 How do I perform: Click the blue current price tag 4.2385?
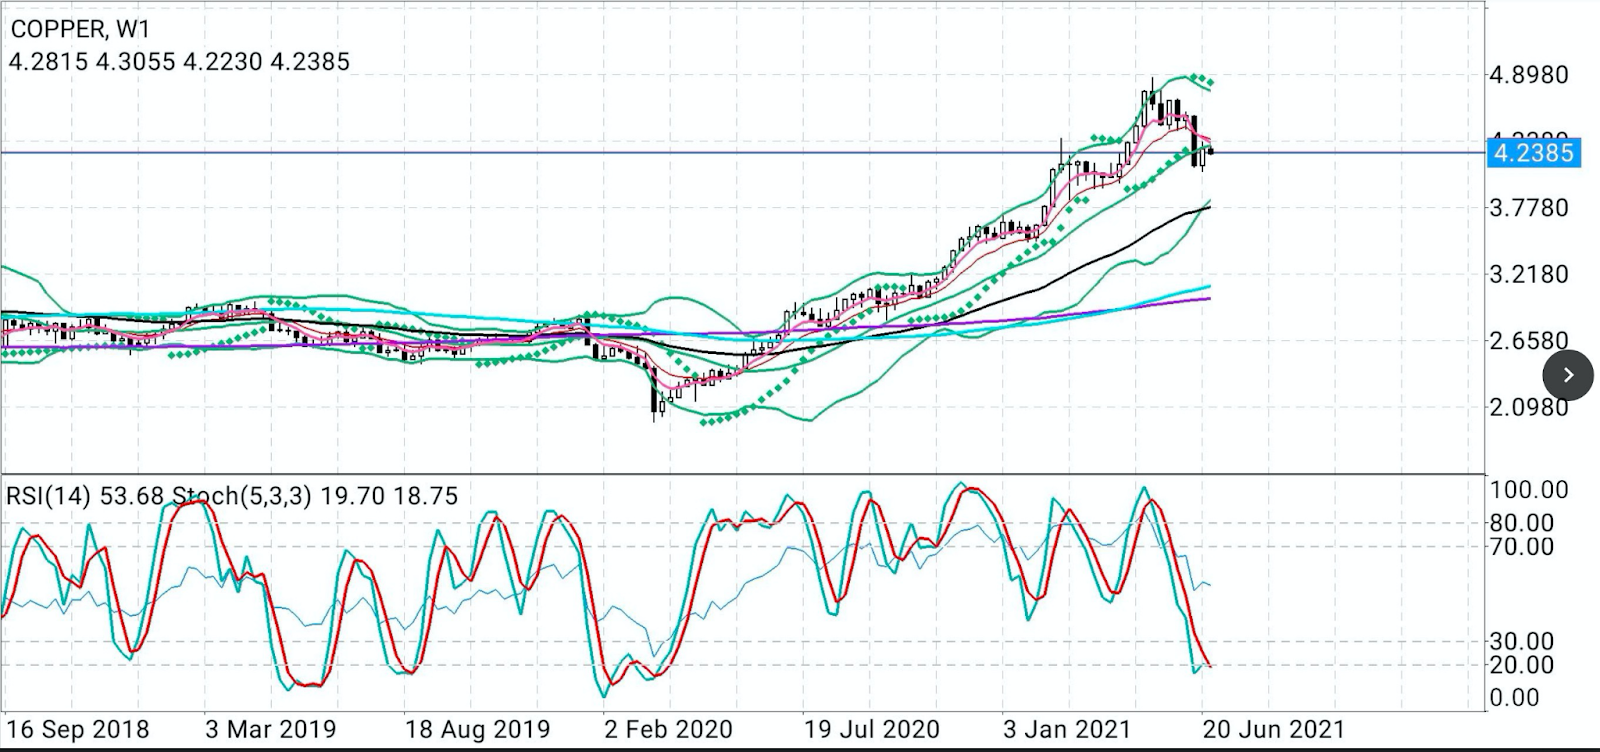click(1533, 153)
